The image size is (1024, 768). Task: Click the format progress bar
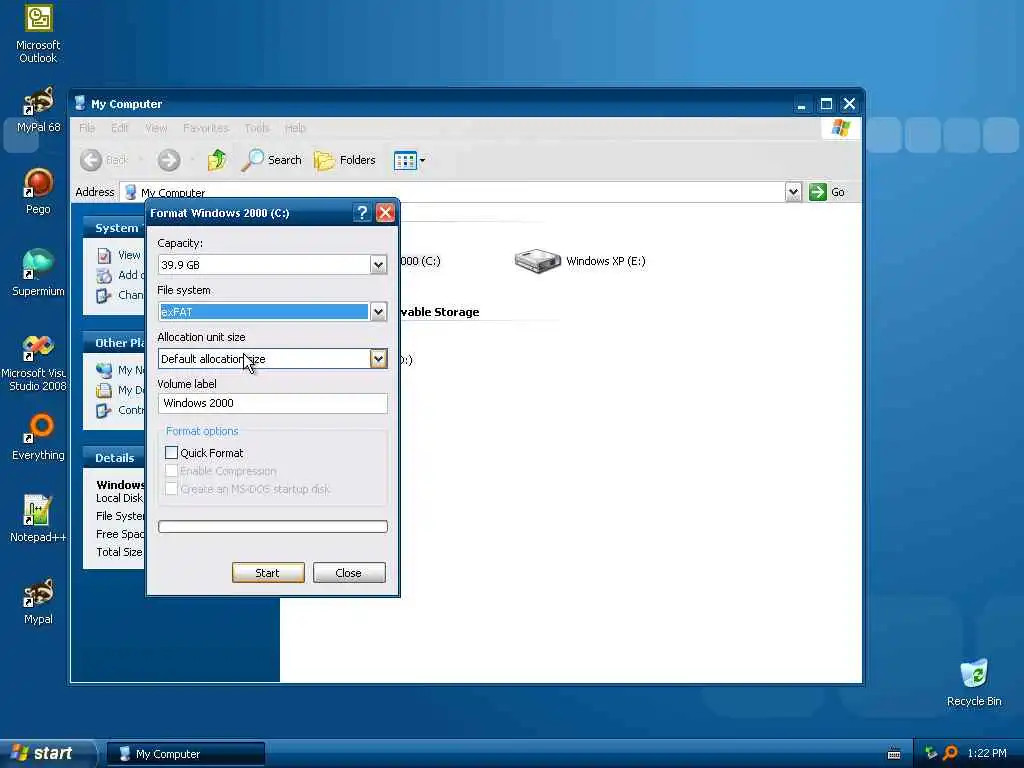tap(272, 526)
